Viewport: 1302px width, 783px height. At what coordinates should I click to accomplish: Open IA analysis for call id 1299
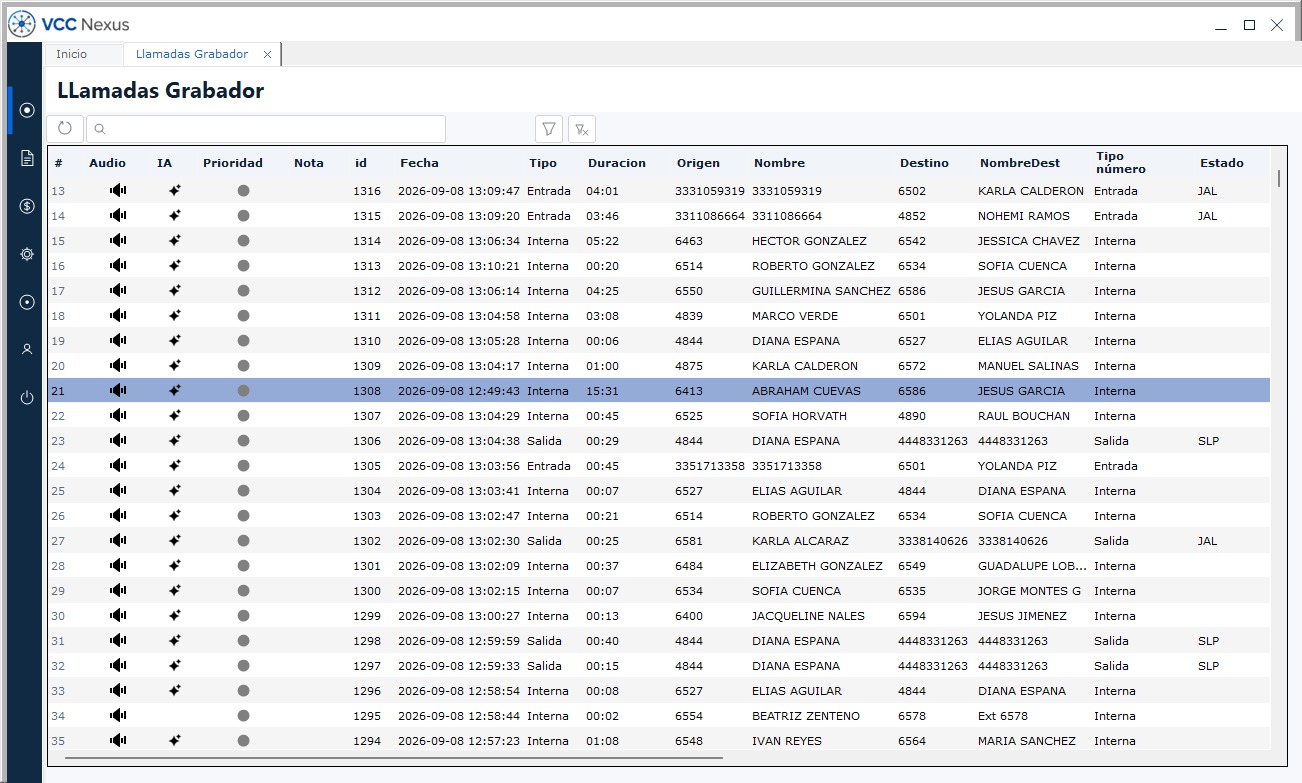click(174, 615)
